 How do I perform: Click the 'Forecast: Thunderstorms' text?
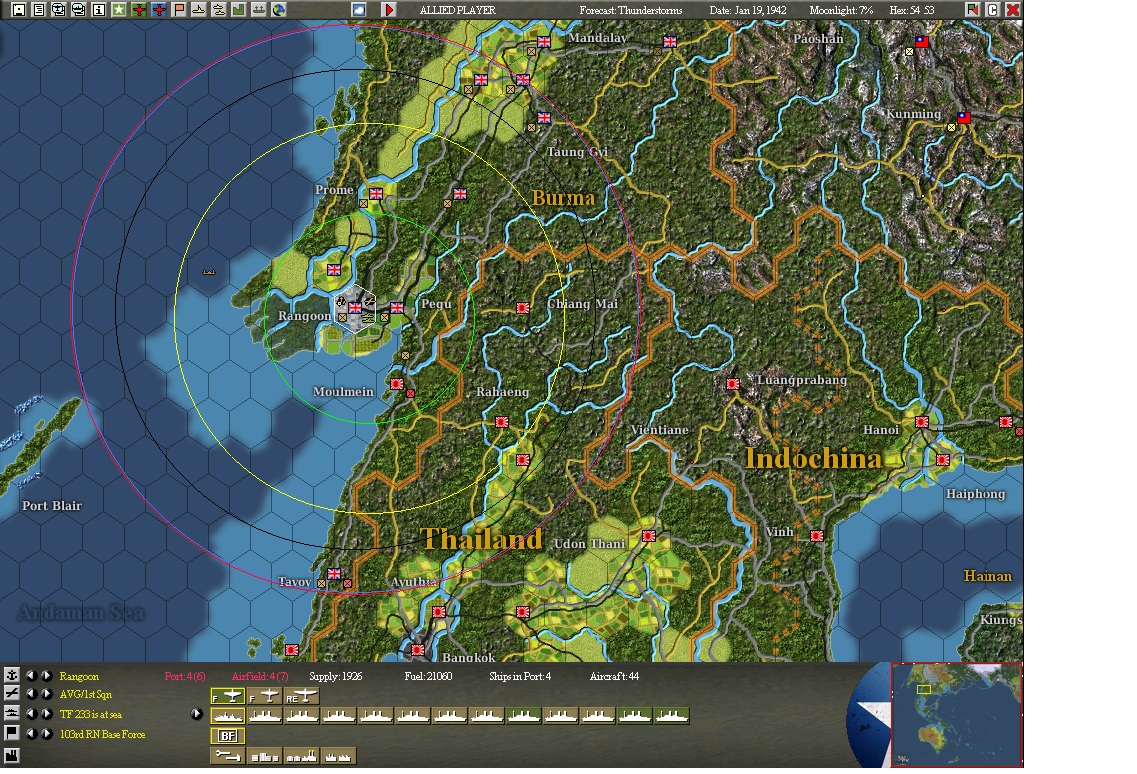click(631, 10)
